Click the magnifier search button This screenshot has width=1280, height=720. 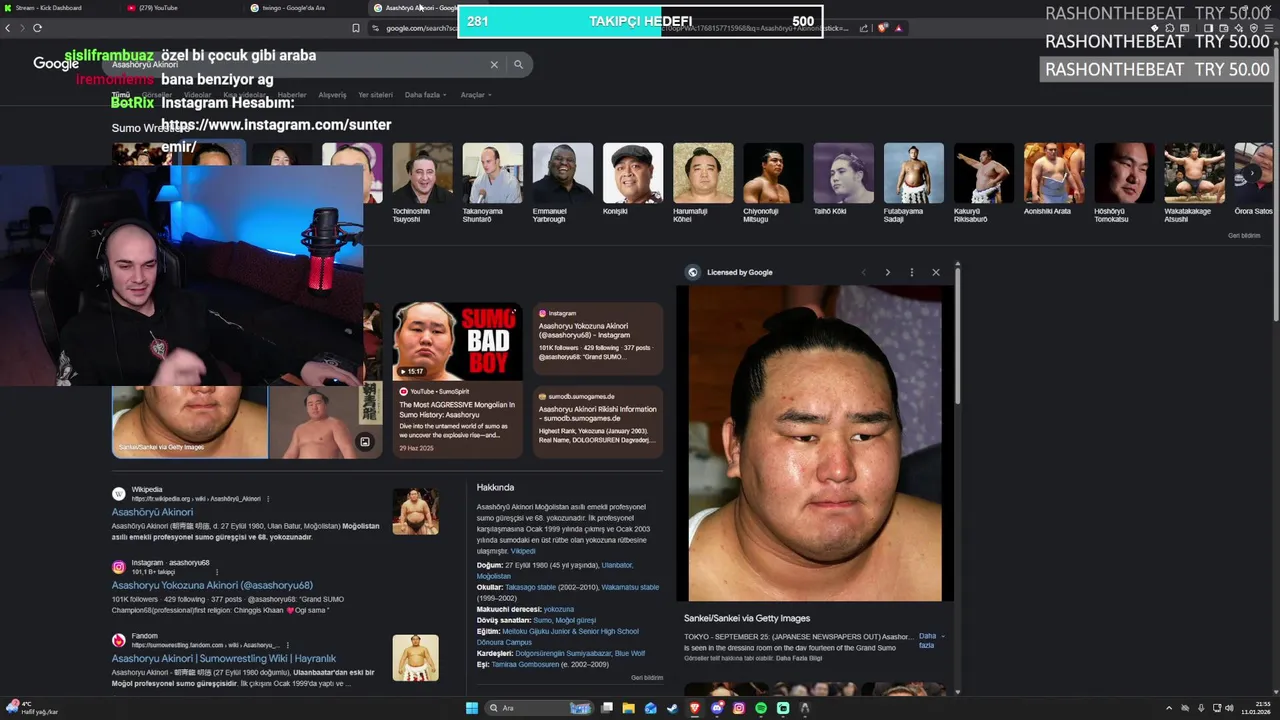point(518,64)
